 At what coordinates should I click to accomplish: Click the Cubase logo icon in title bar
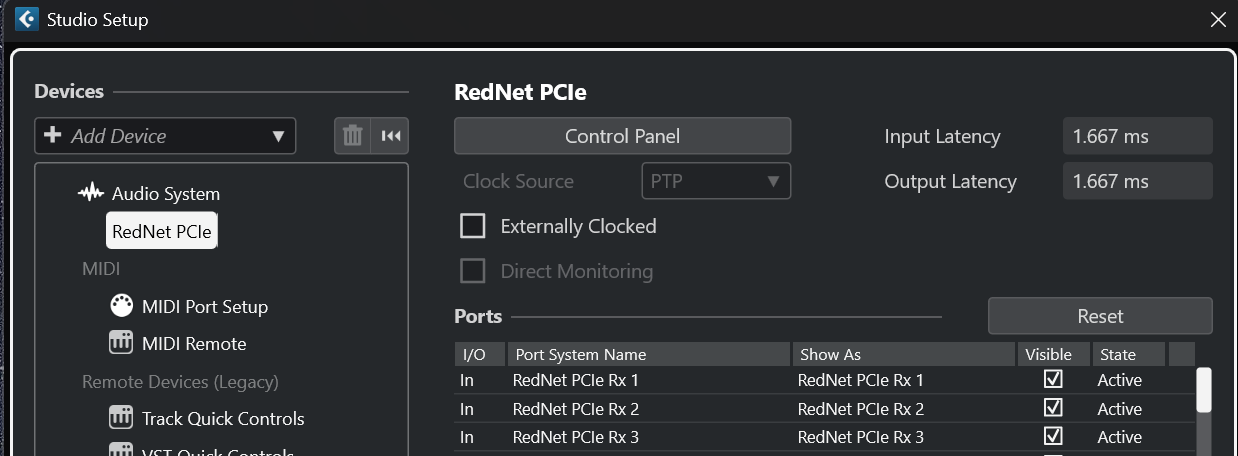coord(27,19)
